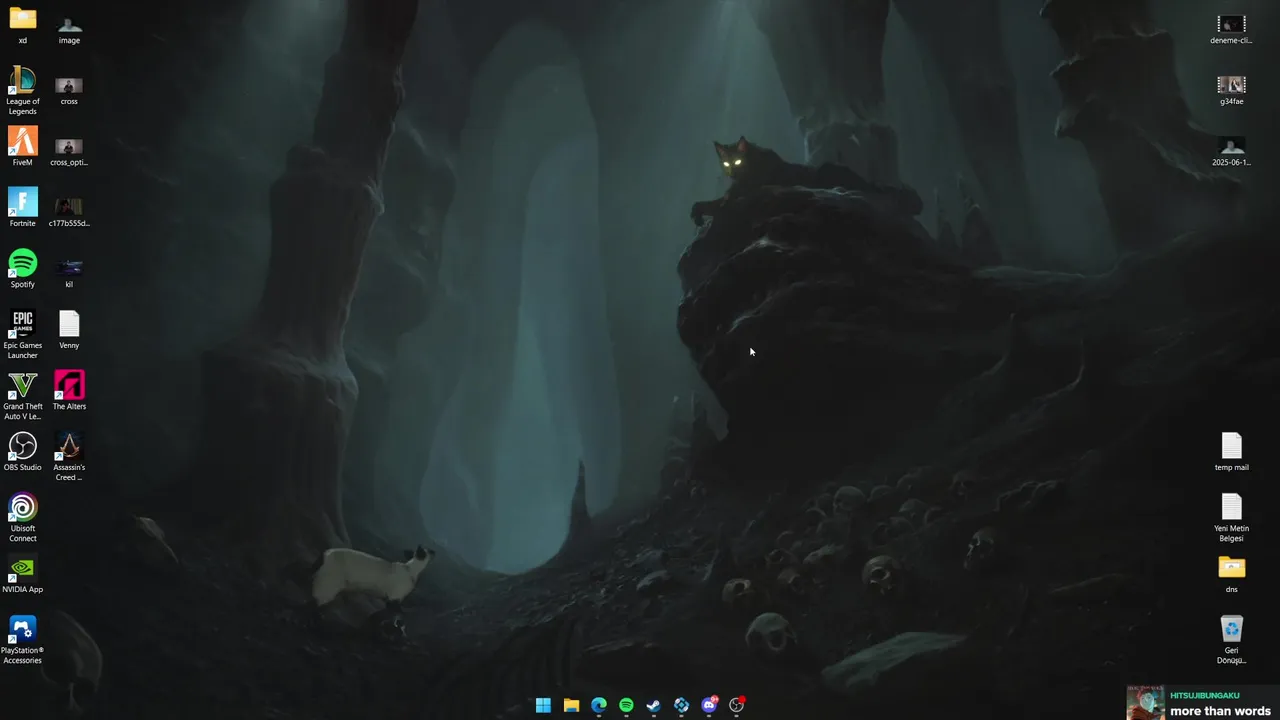Screen dimensions: 1280x720
Task: Open Discord from the taskbar
Action: [710, 705]
